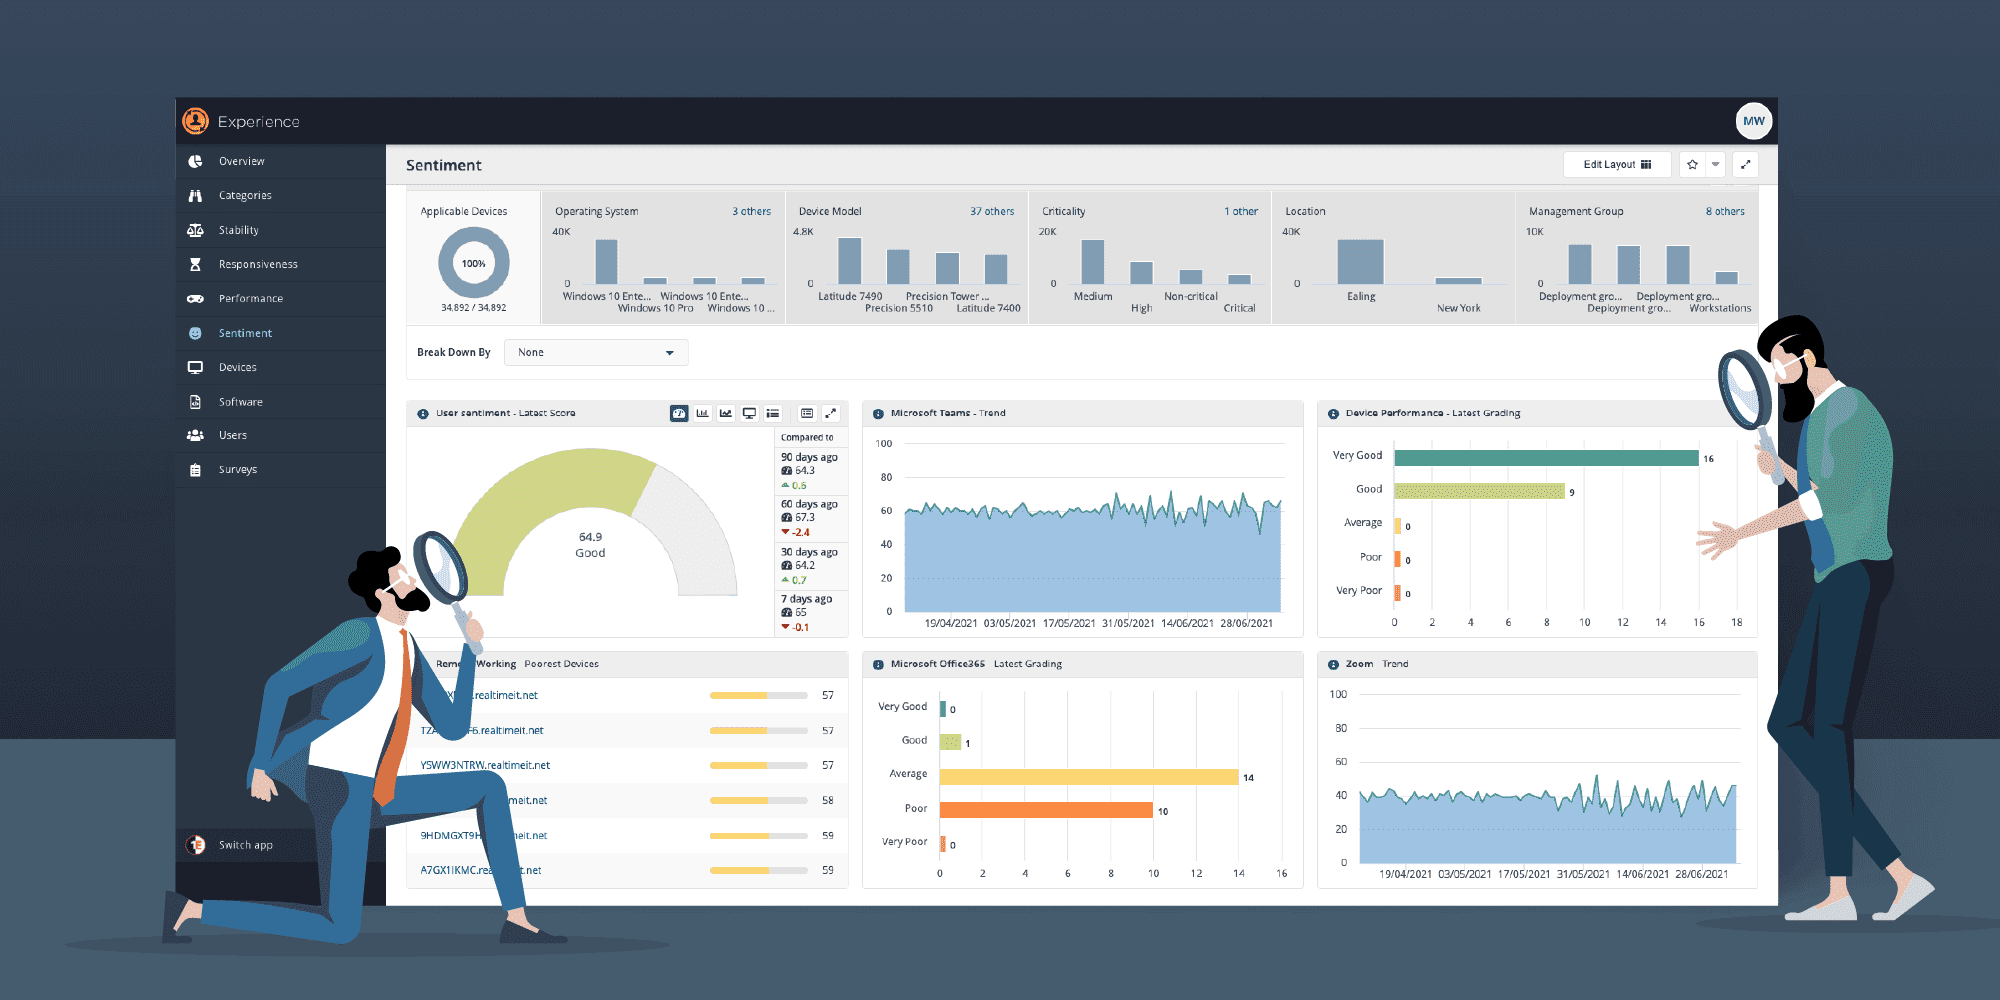Click the Medium criticality bar label
Screen dimensions: 2000x1000
point(1093,296)
